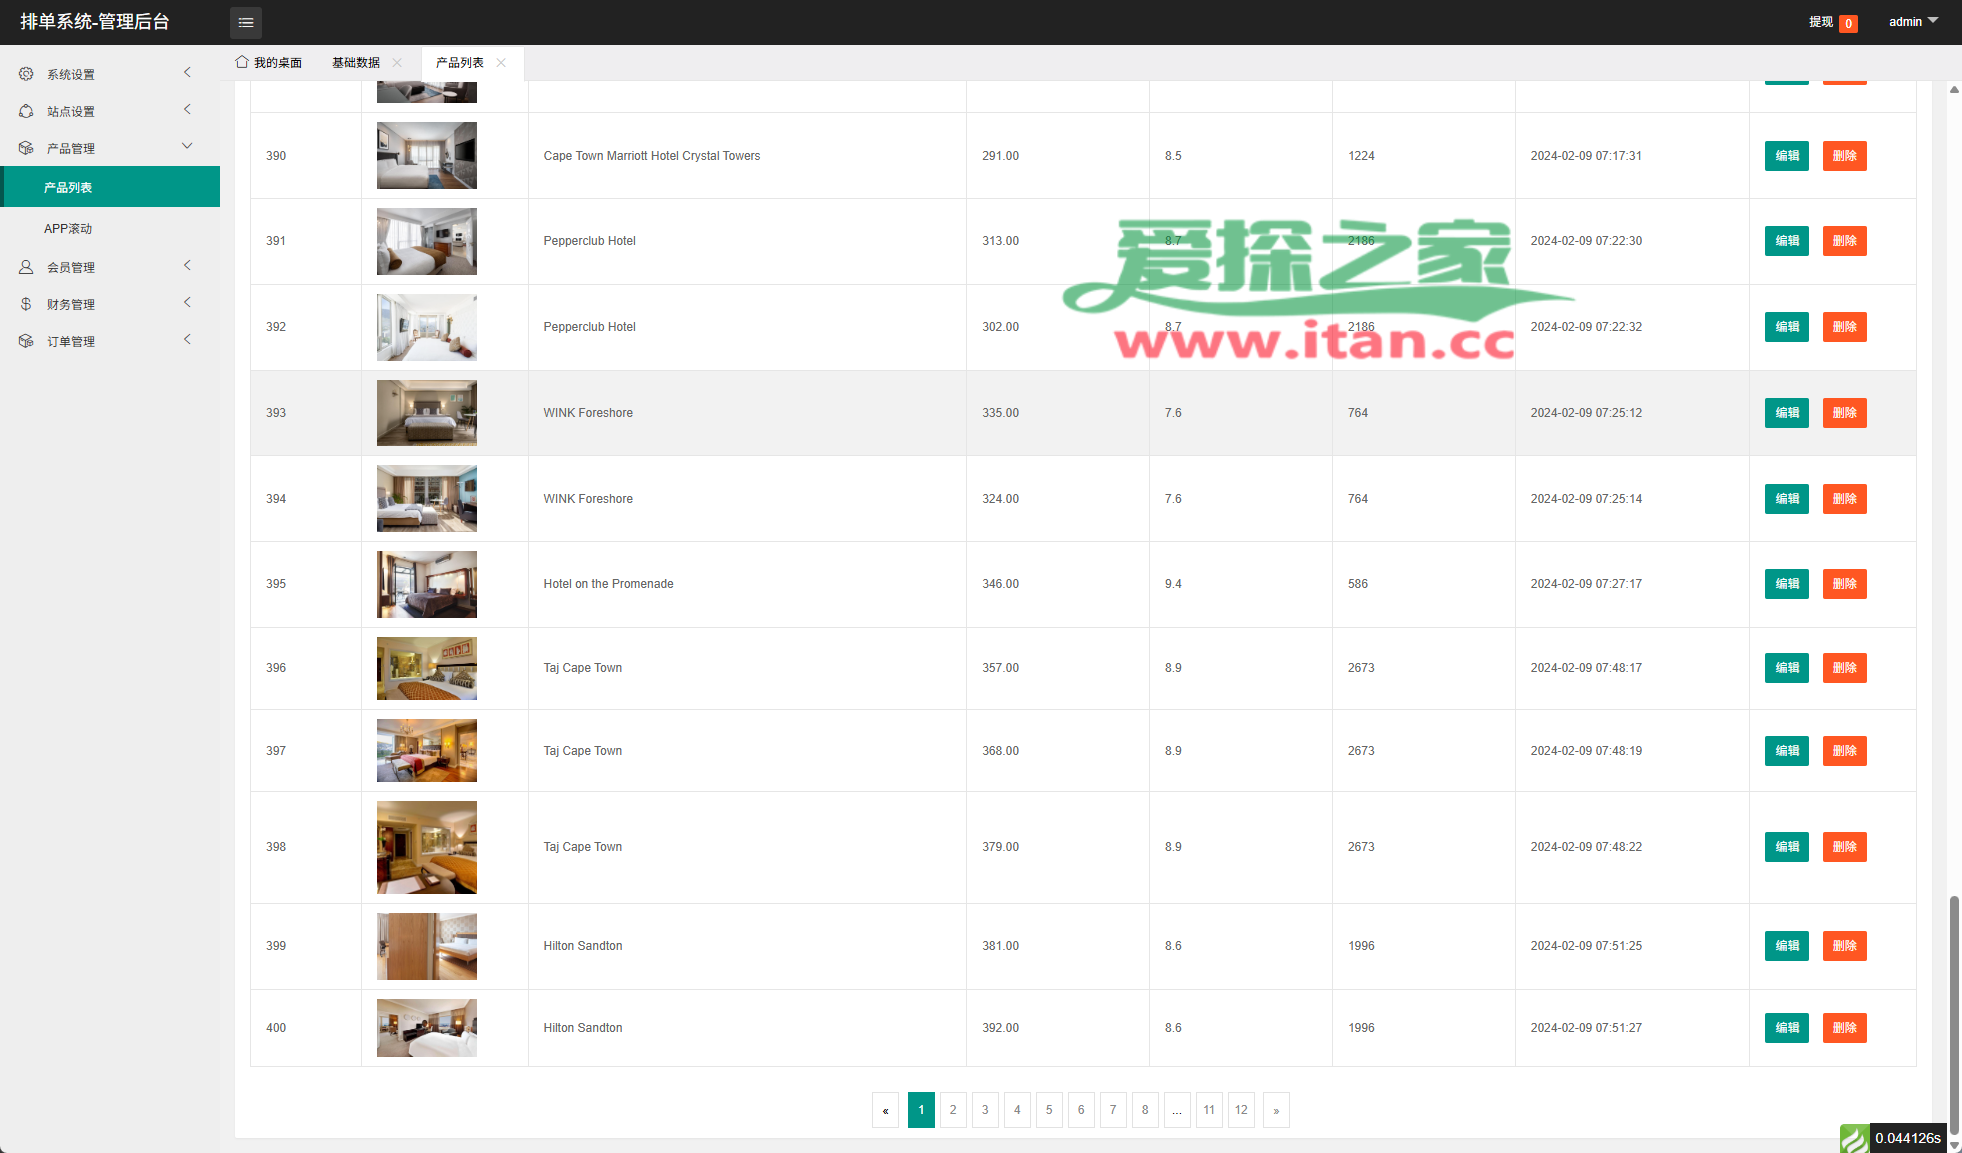Go to previous page arrow
Viewport: 1962px width, 1153px height.
pos(885,1110)
